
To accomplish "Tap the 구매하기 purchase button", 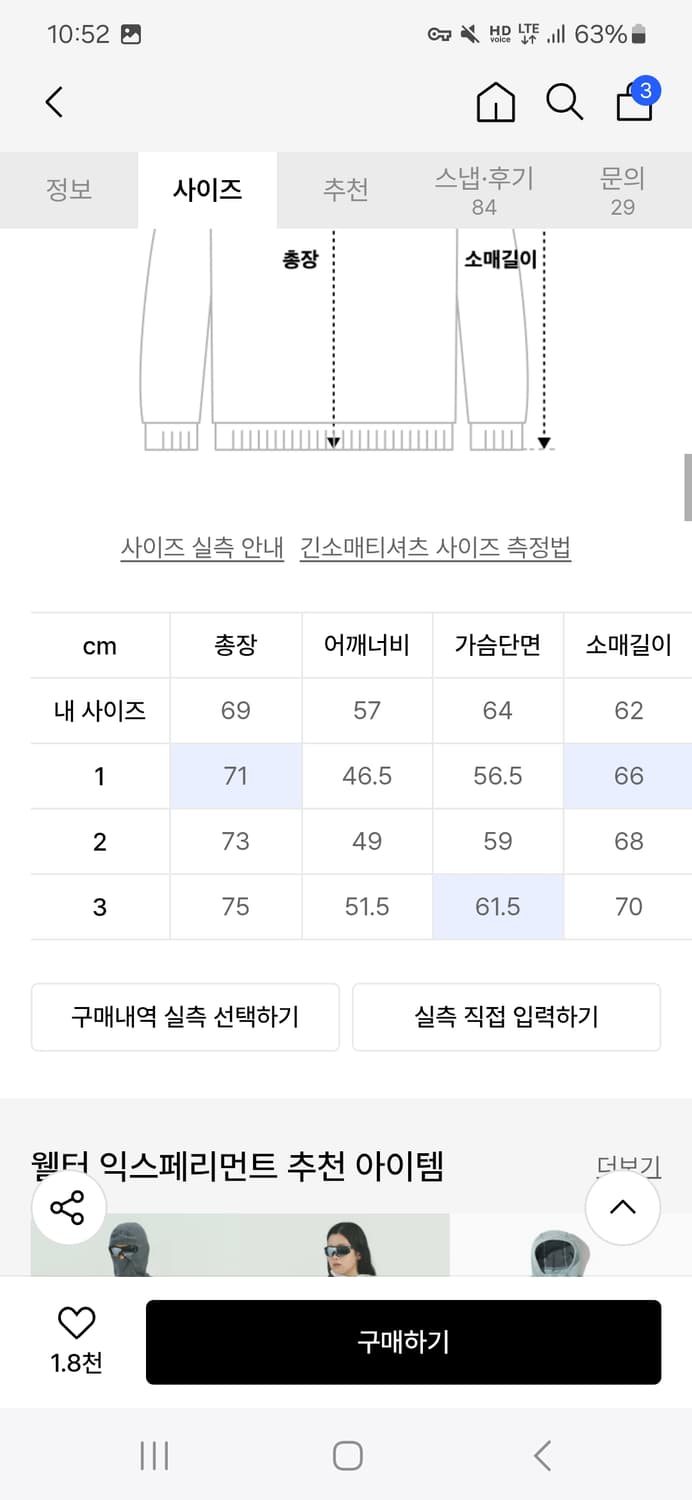I will (404, 1342).
